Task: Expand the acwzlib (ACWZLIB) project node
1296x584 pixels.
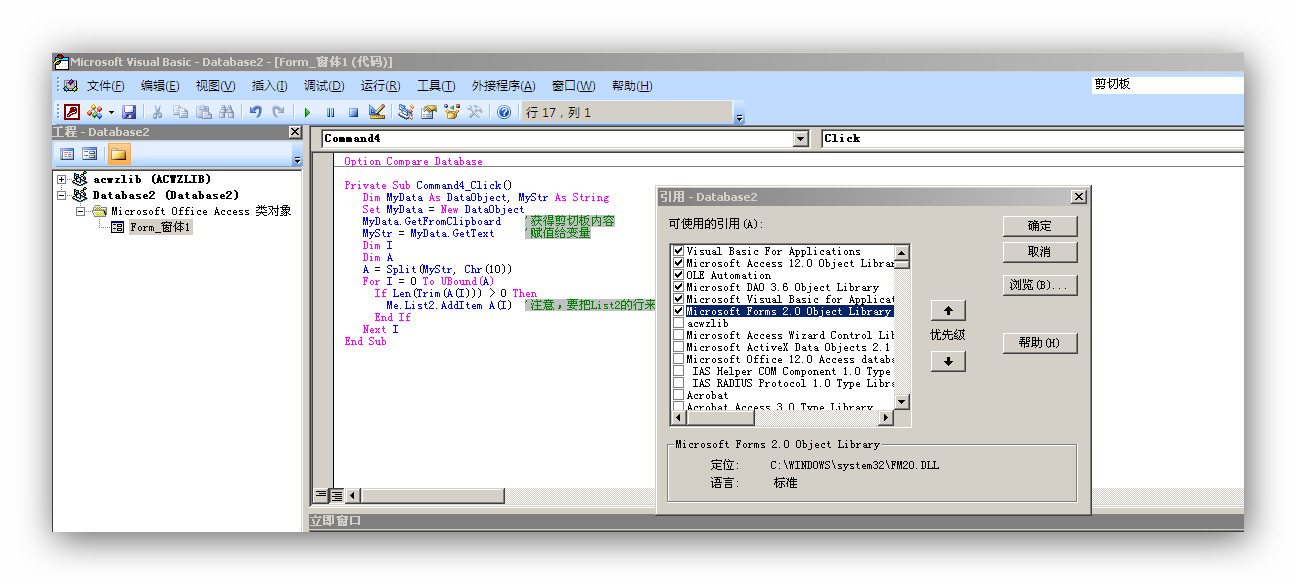Action: click(x=62, y=179)
